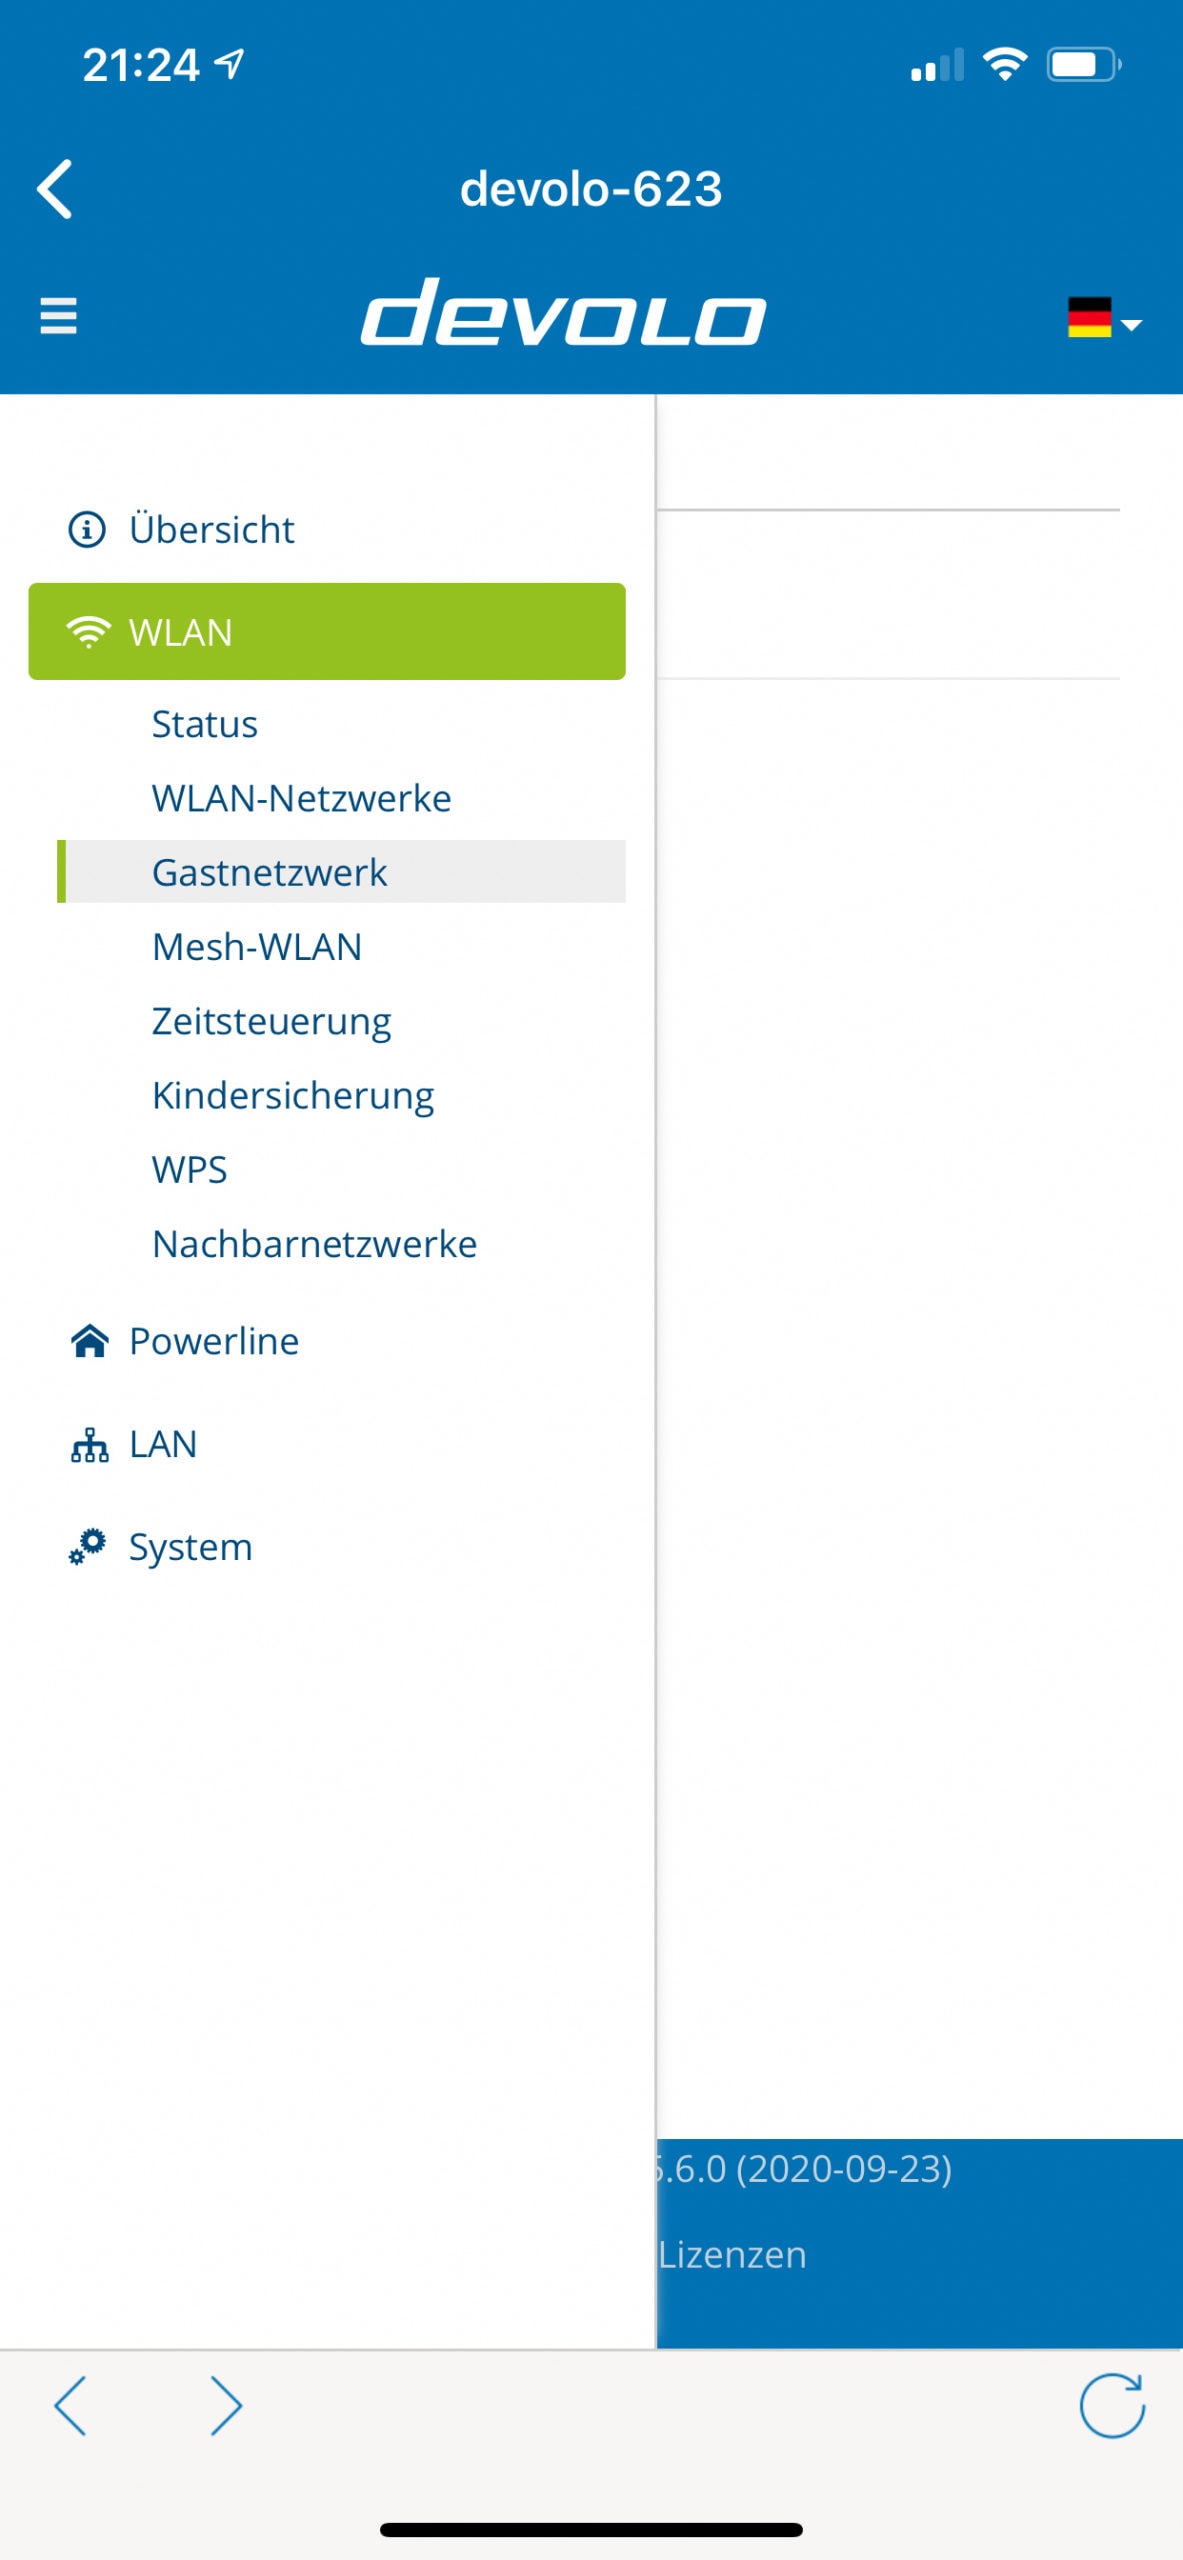Image resolution: width=1183 pixels, height=2560 pixels.
Task: Open Zeitsteuerung submenu entry
Action: pos(271,1021)
